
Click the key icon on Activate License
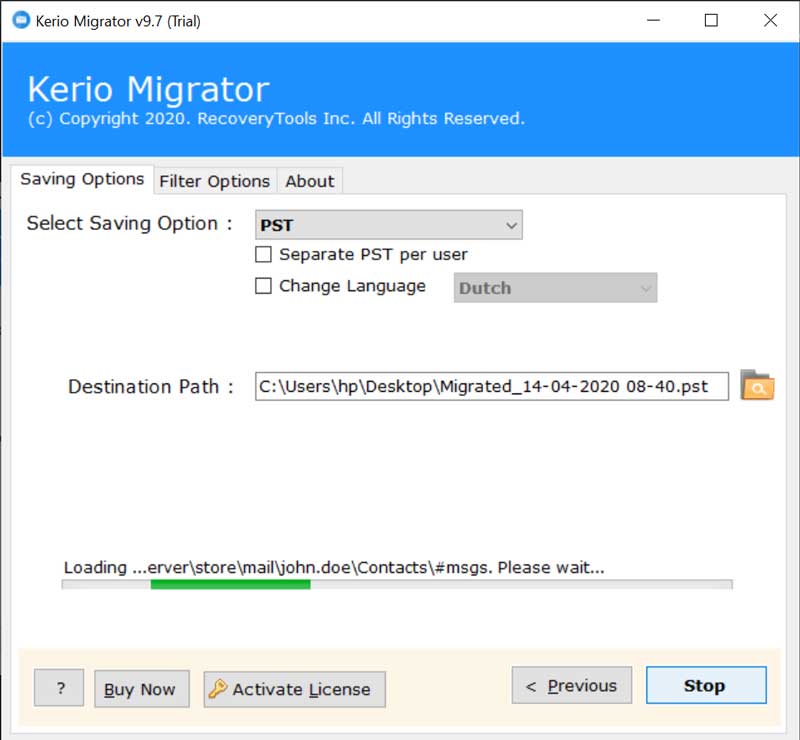tap(218, 688)
